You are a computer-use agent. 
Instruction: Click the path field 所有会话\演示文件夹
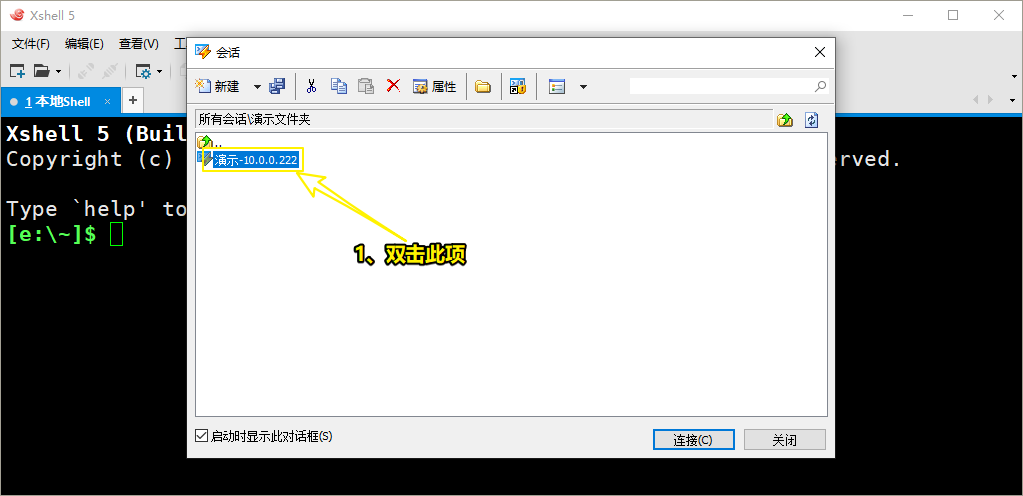483,119
